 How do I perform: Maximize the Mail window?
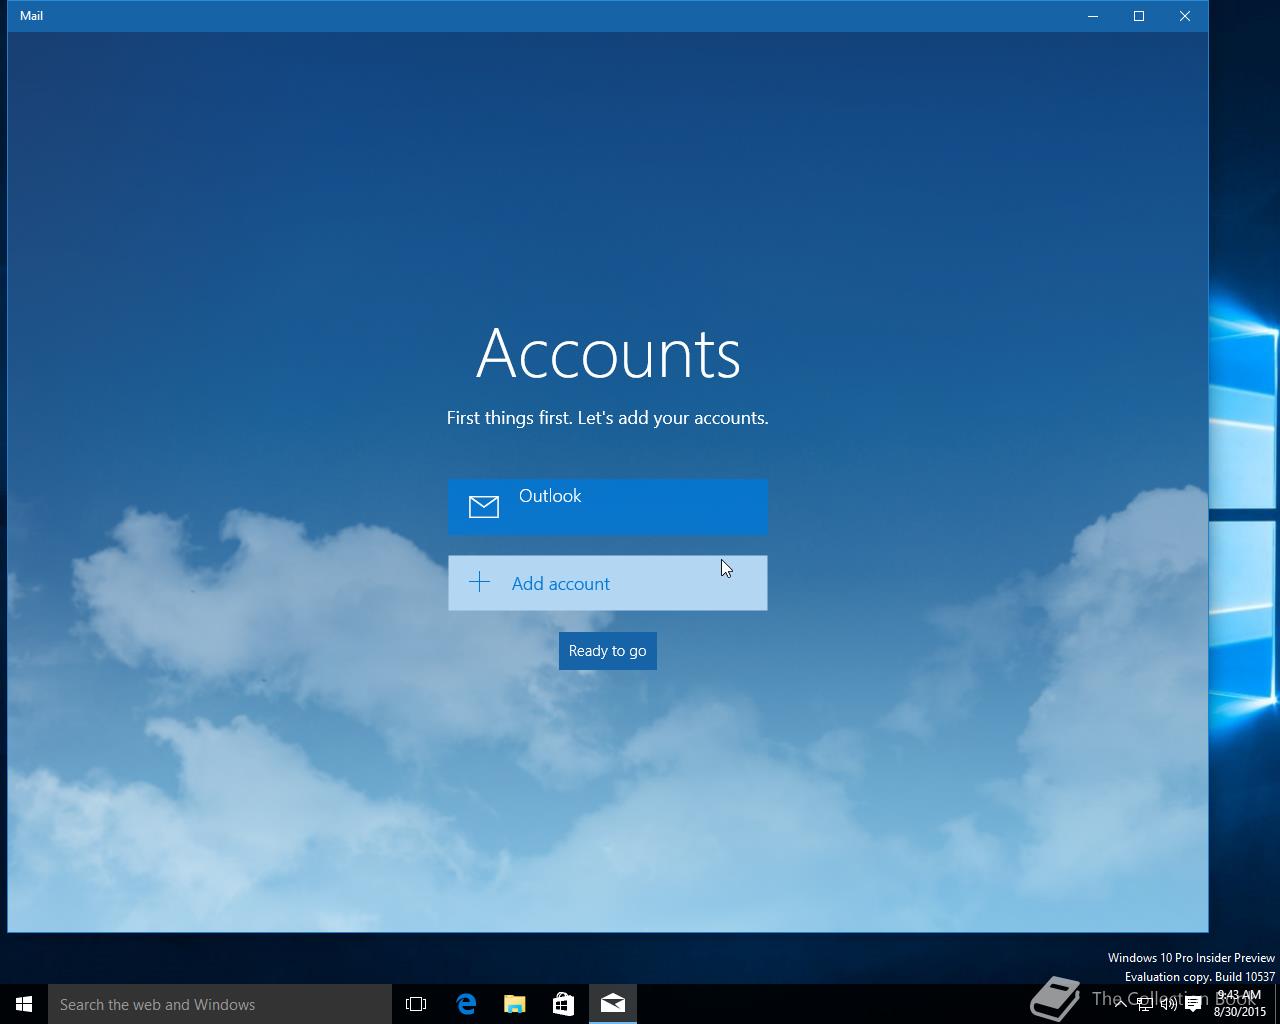[x=1139, y=16]
